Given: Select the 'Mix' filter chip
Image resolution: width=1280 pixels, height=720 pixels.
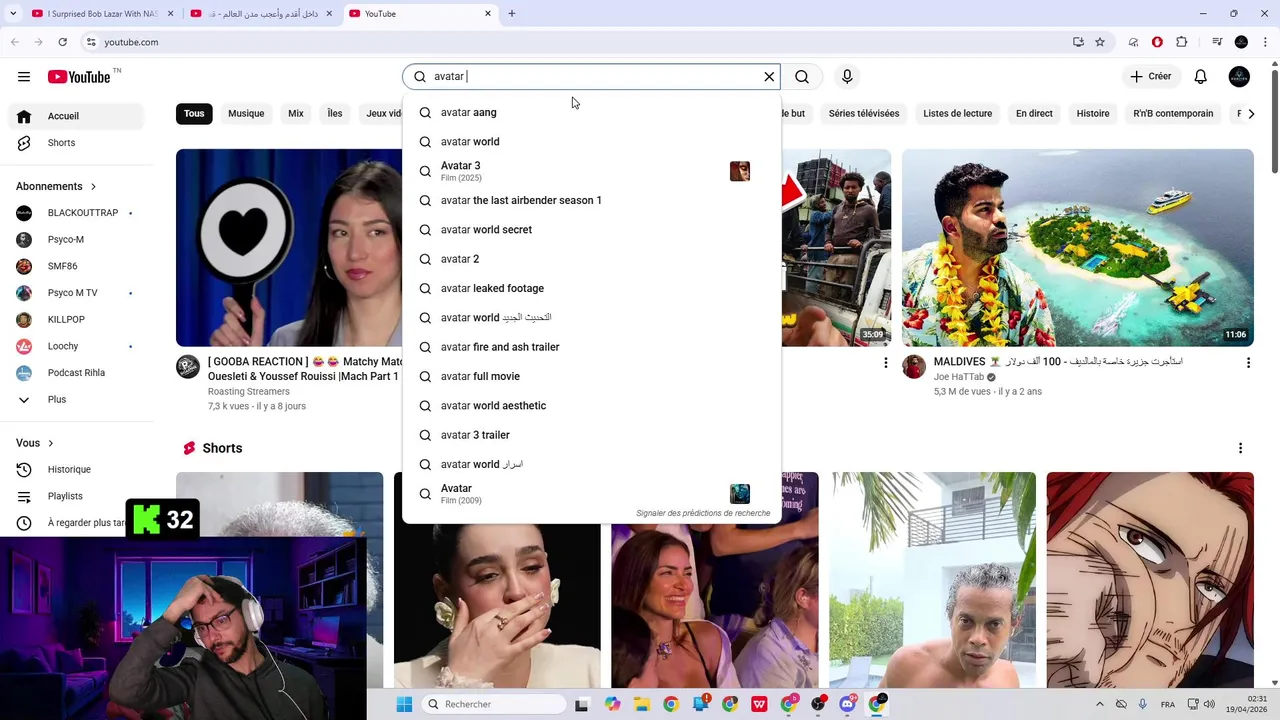Looking at the screenshot, I should 296,113.
